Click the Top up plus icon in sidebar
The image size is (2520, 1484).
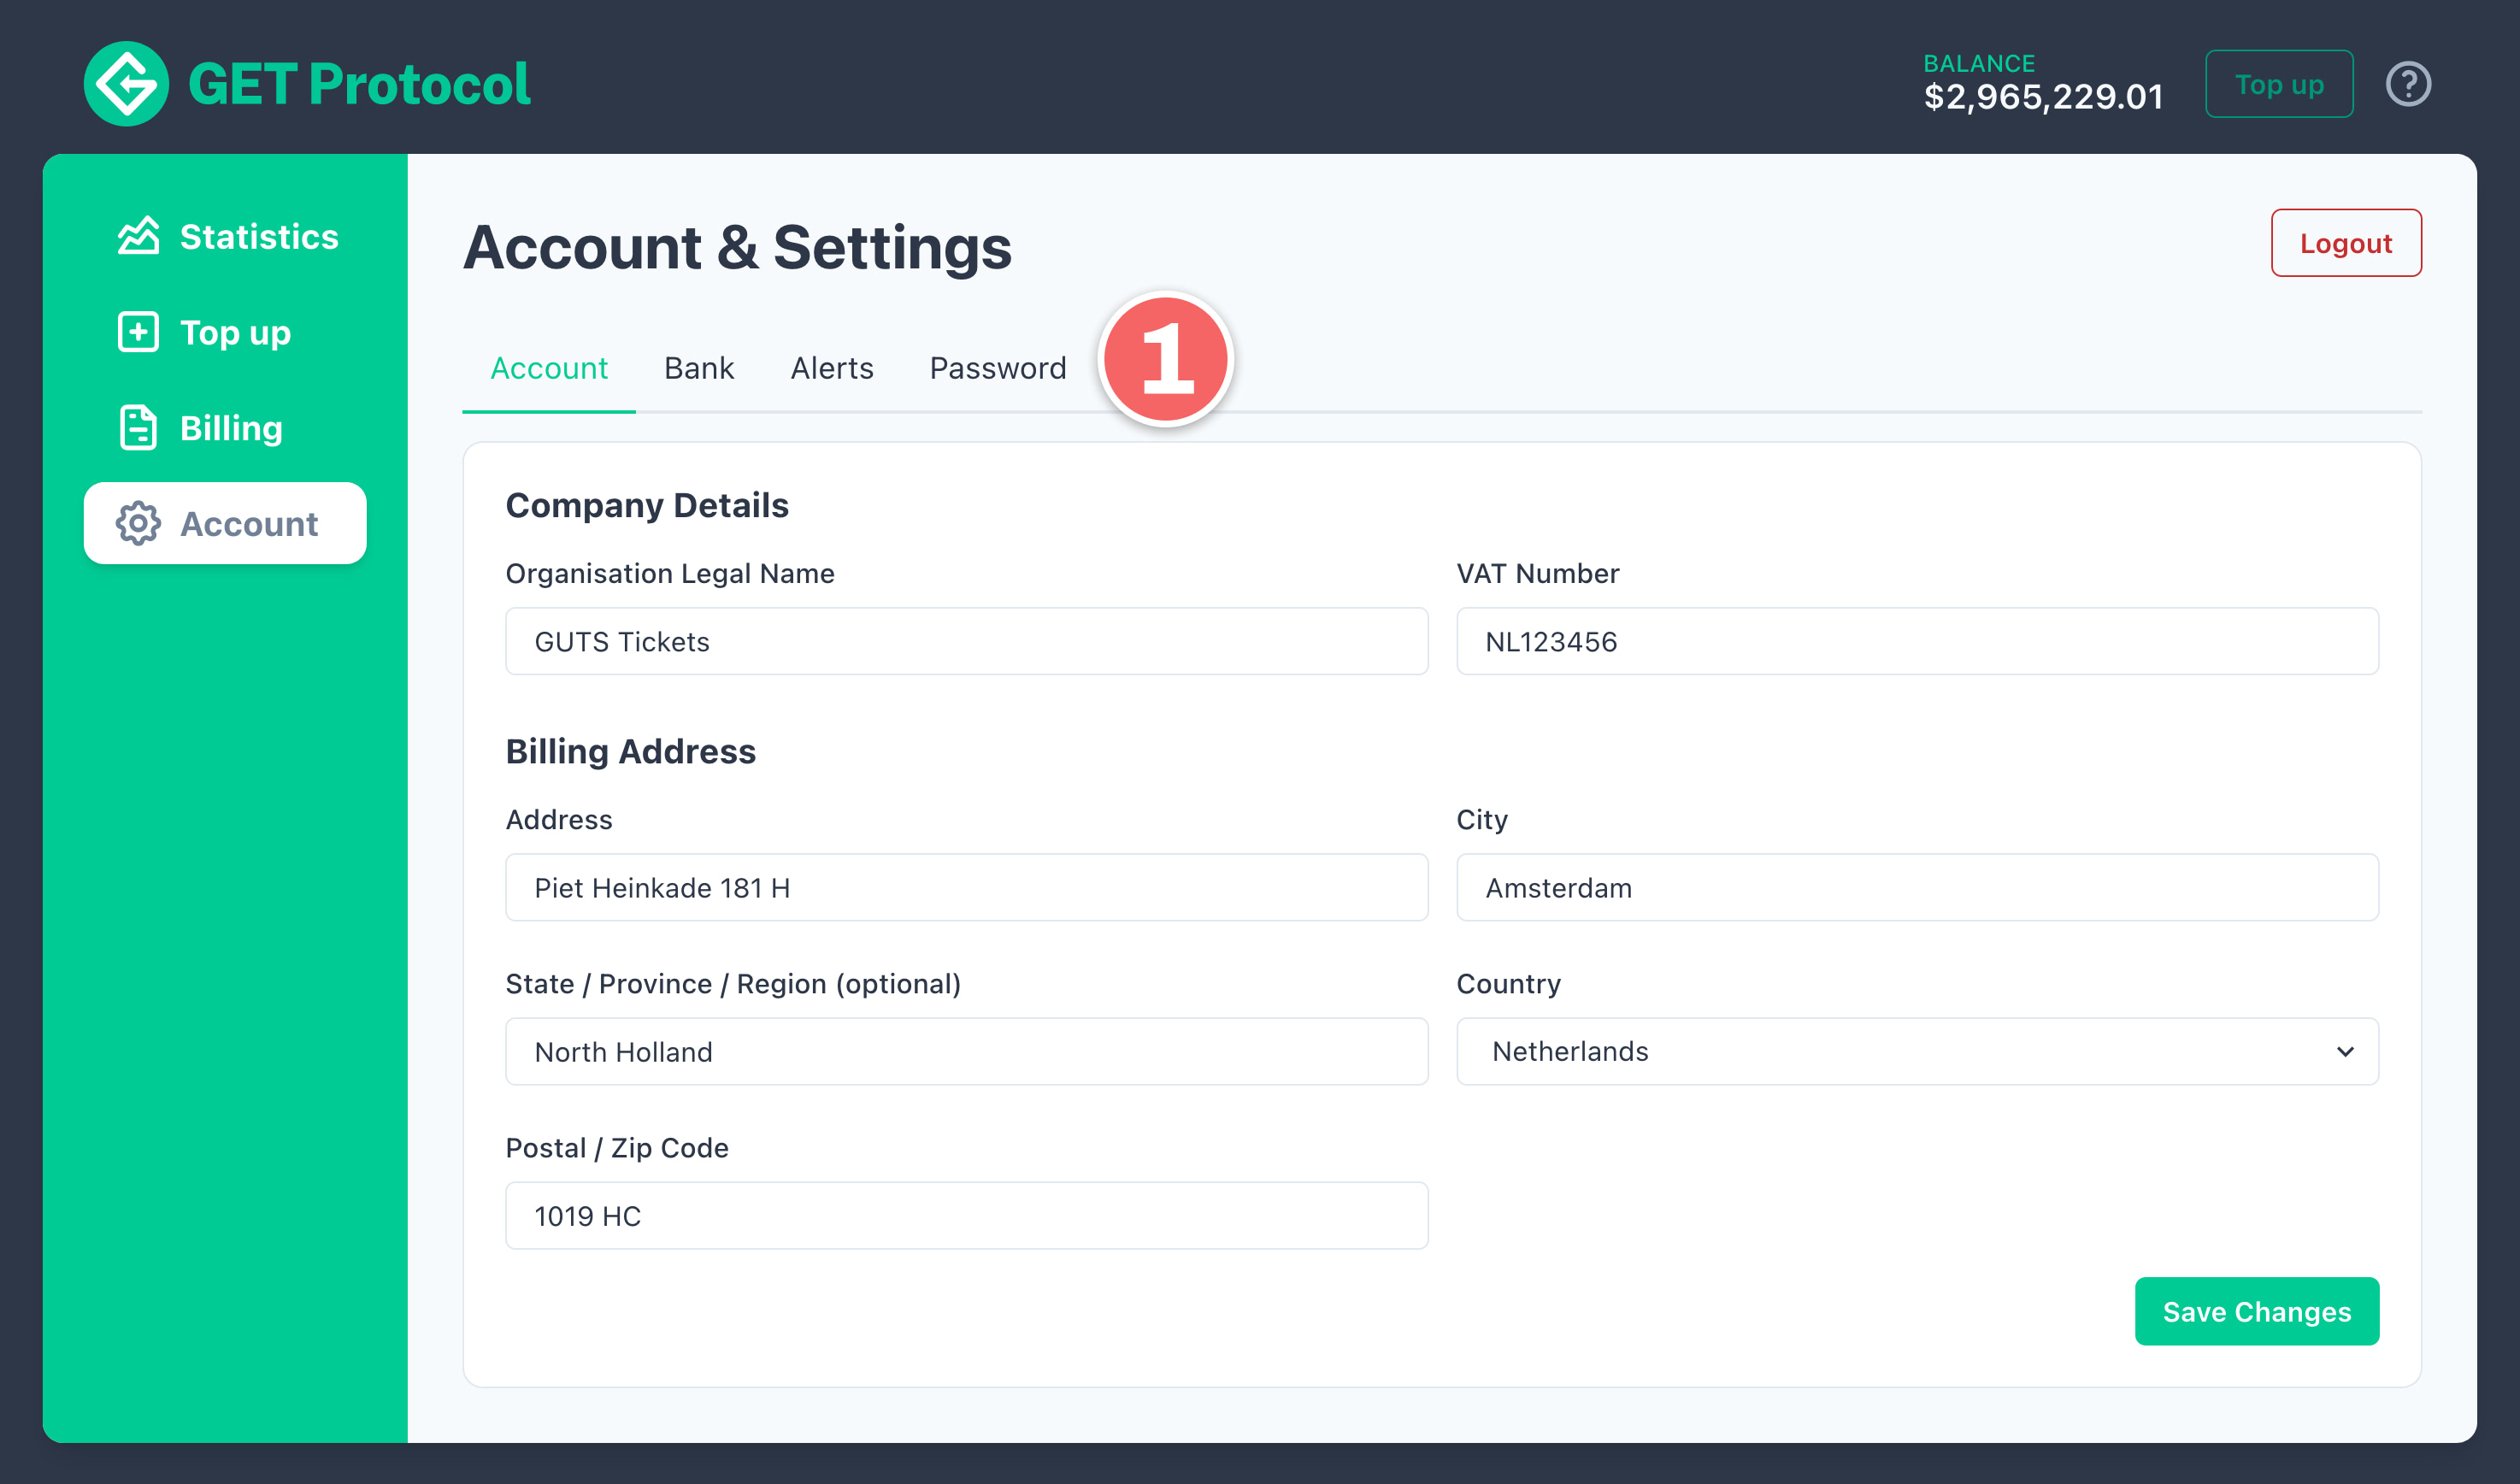tap(138, 332)
